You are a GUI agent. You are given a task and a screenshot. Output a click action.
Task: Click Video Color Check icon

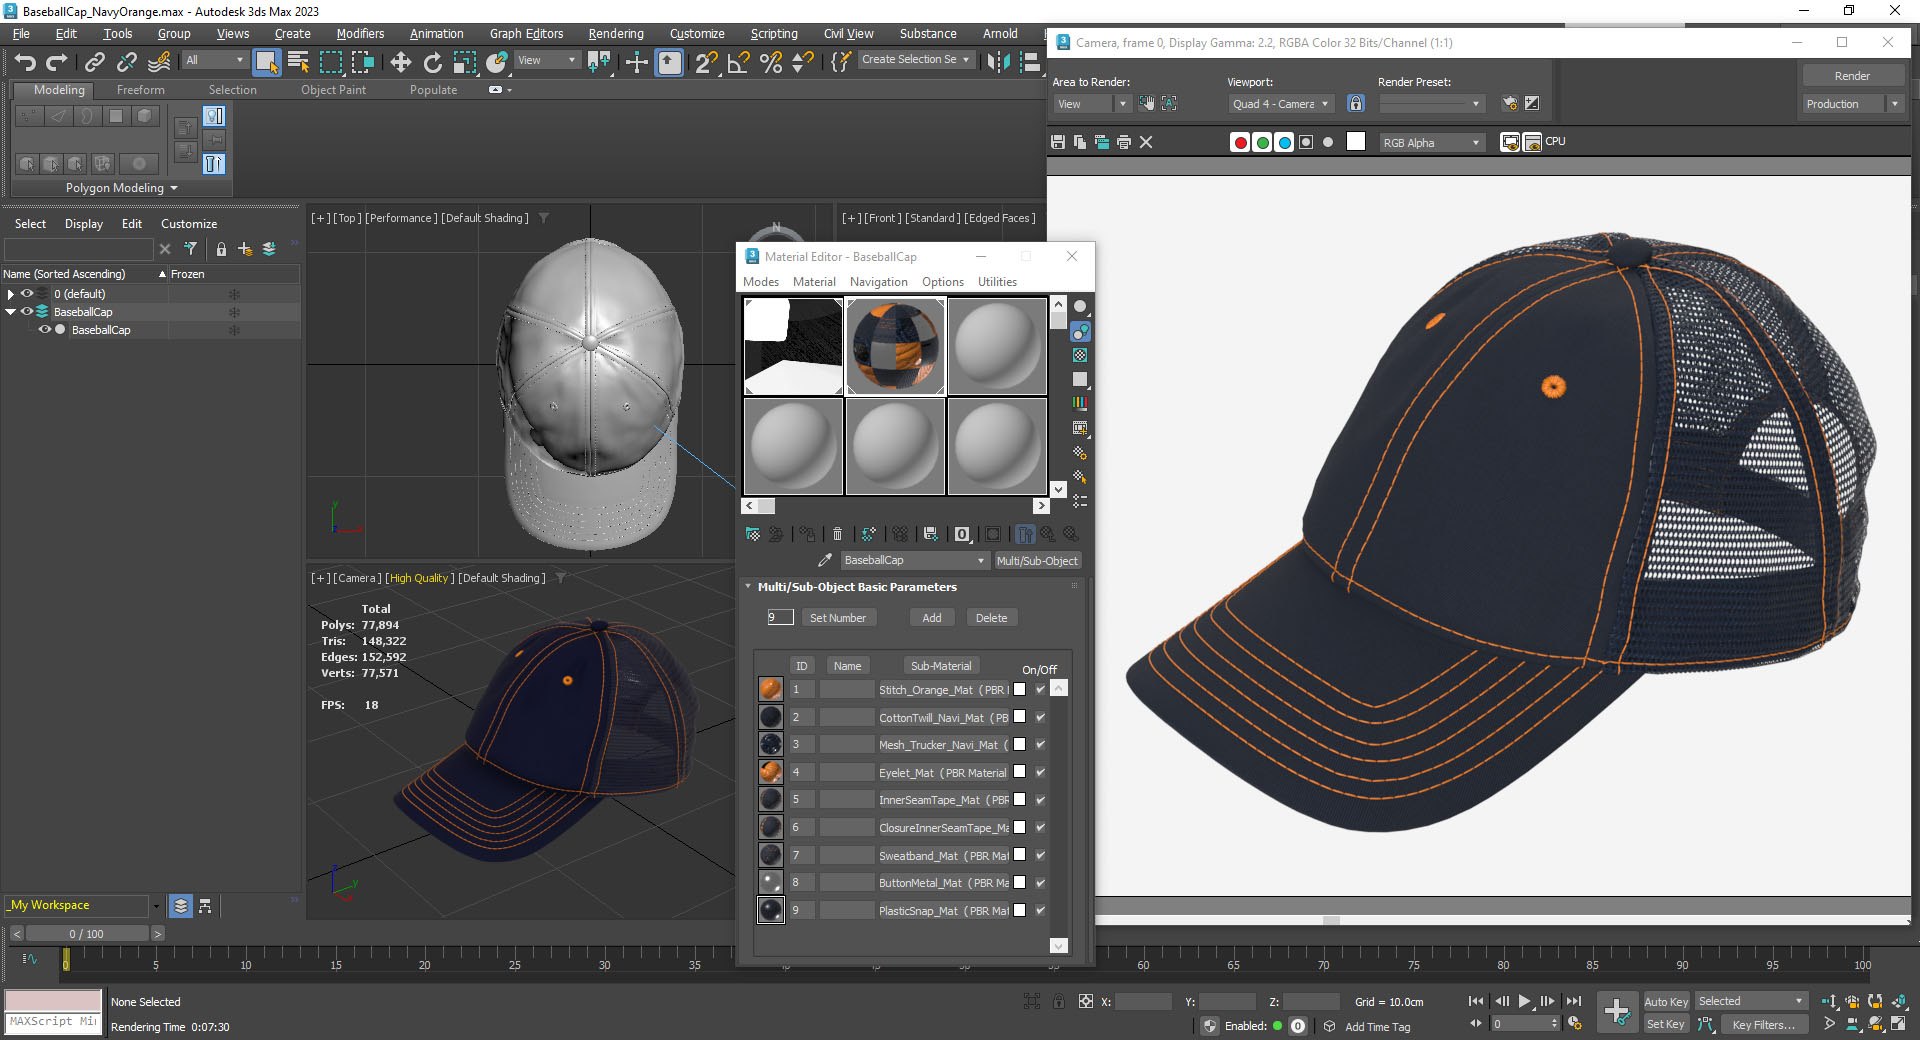pos(1080,403)
